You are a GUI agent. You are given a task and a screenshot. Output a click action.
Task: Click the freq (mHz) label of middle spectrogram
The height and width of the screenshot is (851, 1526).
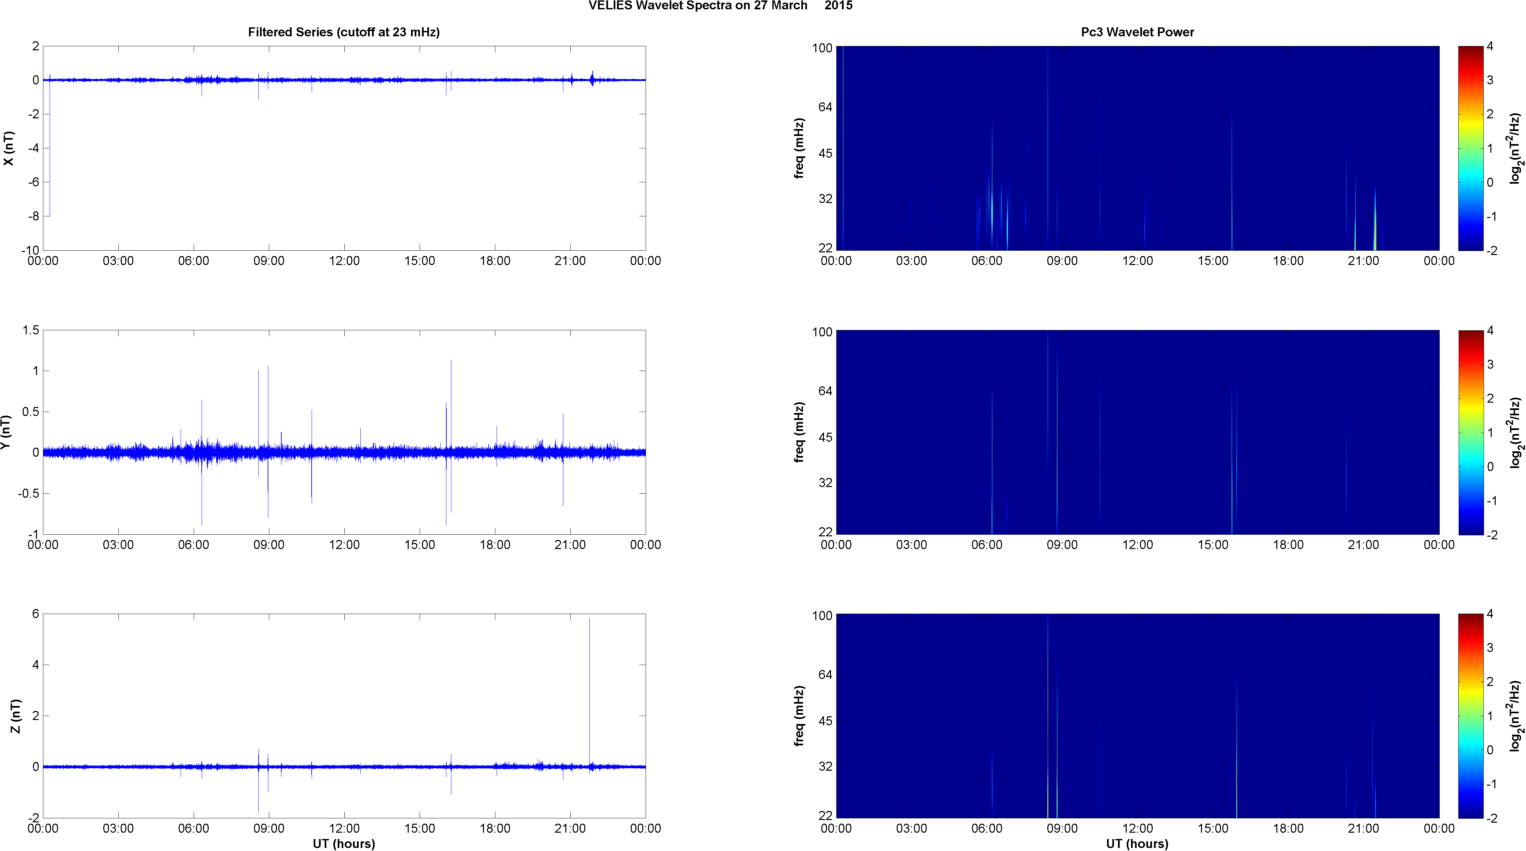pos(800,432)
